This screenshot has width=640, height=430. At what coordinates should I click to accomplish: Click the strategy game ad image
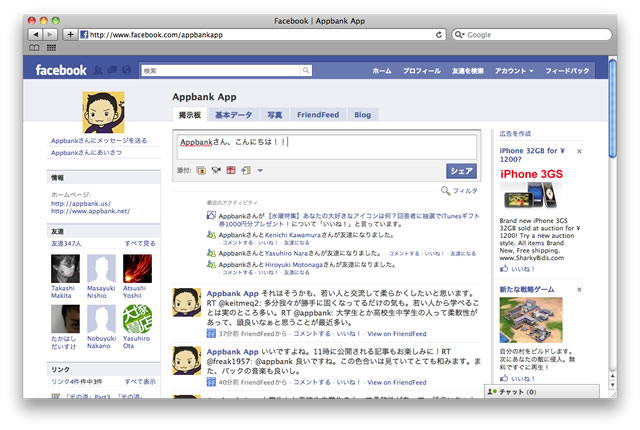(x=531, y=320)
